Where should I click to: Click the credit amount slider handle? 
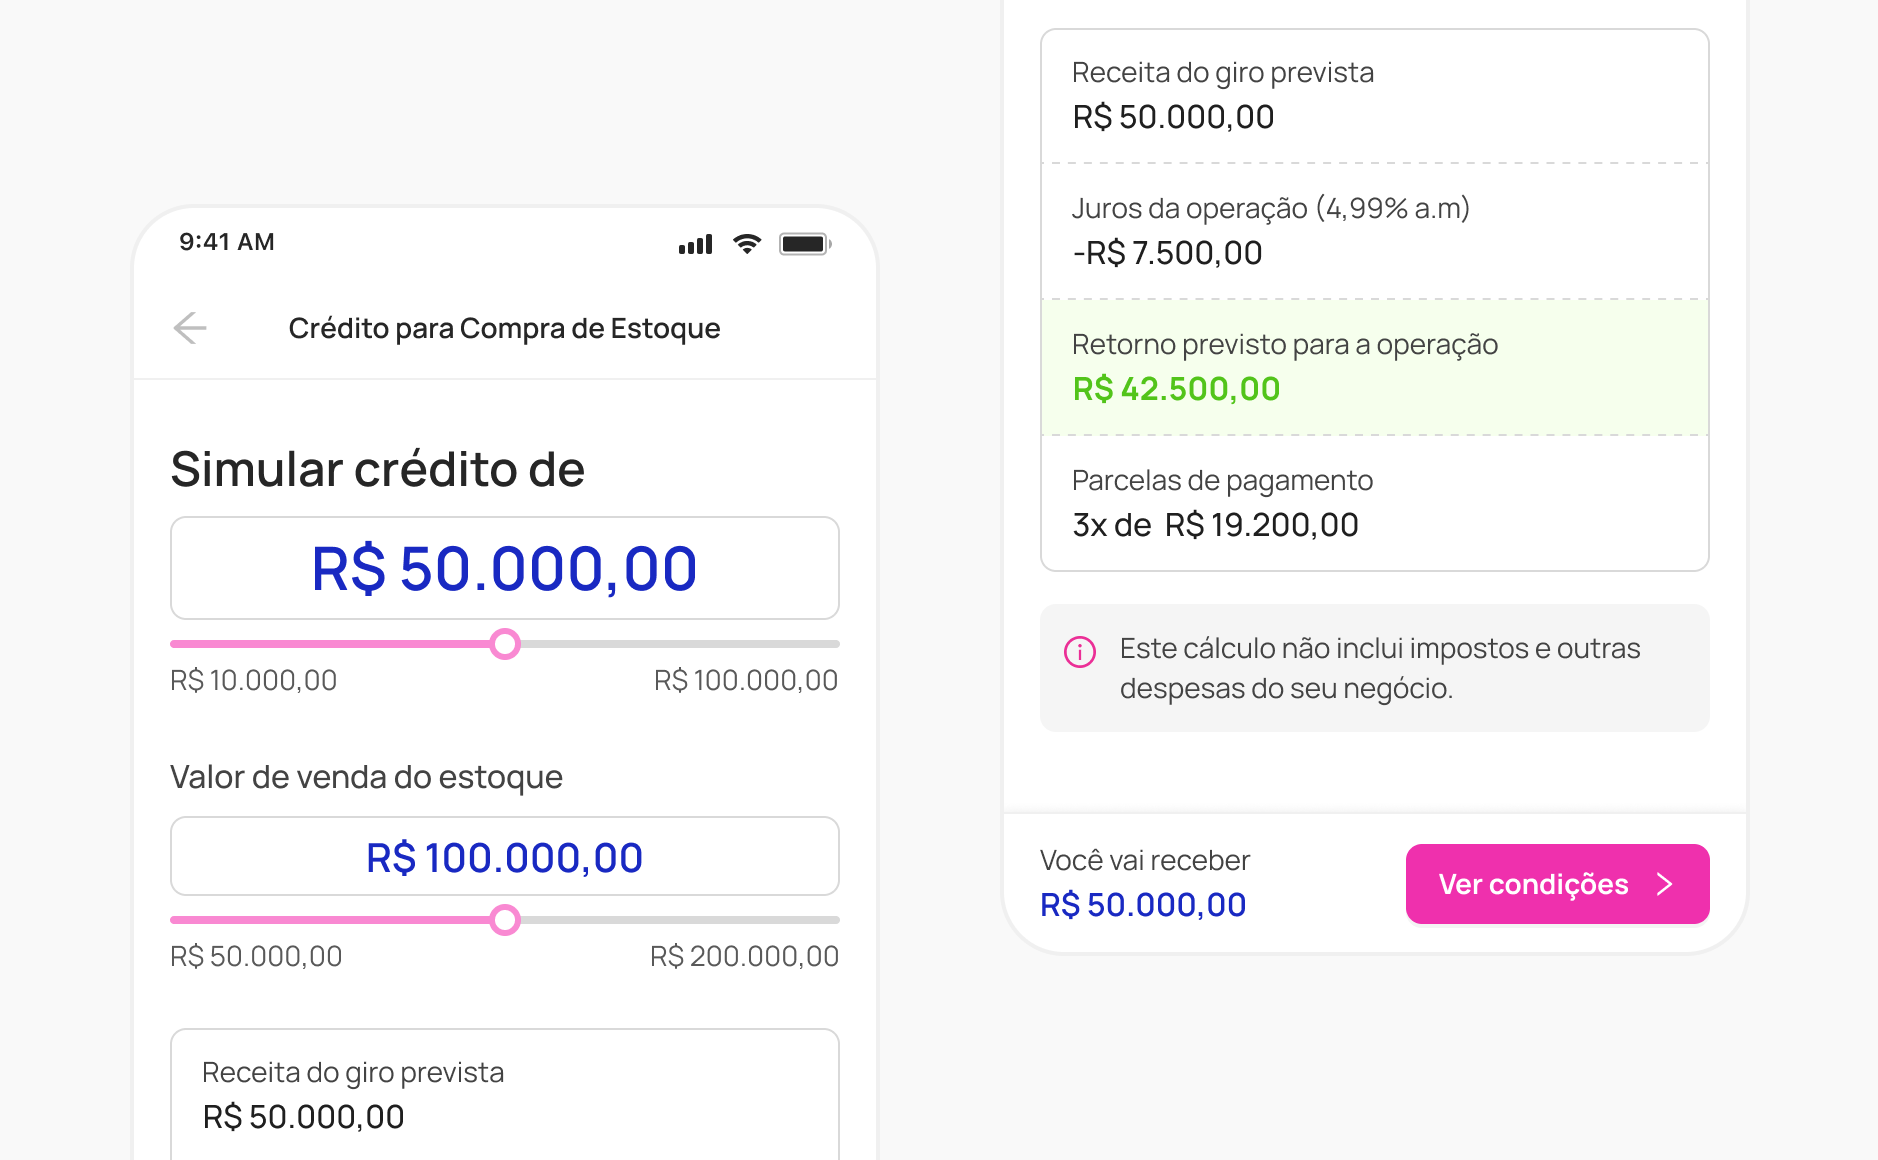(x=506, y=644)
